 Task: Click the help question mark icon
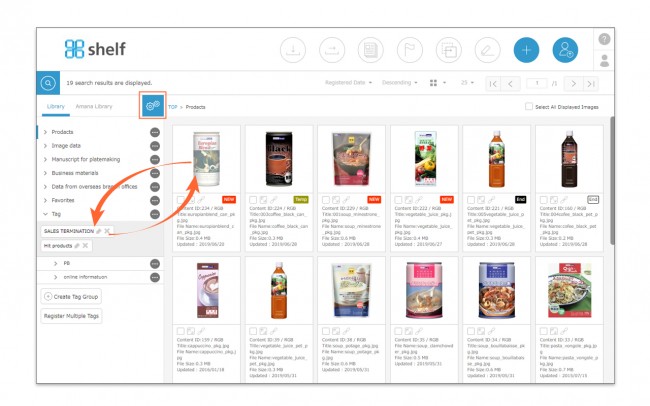coord(604,39)
